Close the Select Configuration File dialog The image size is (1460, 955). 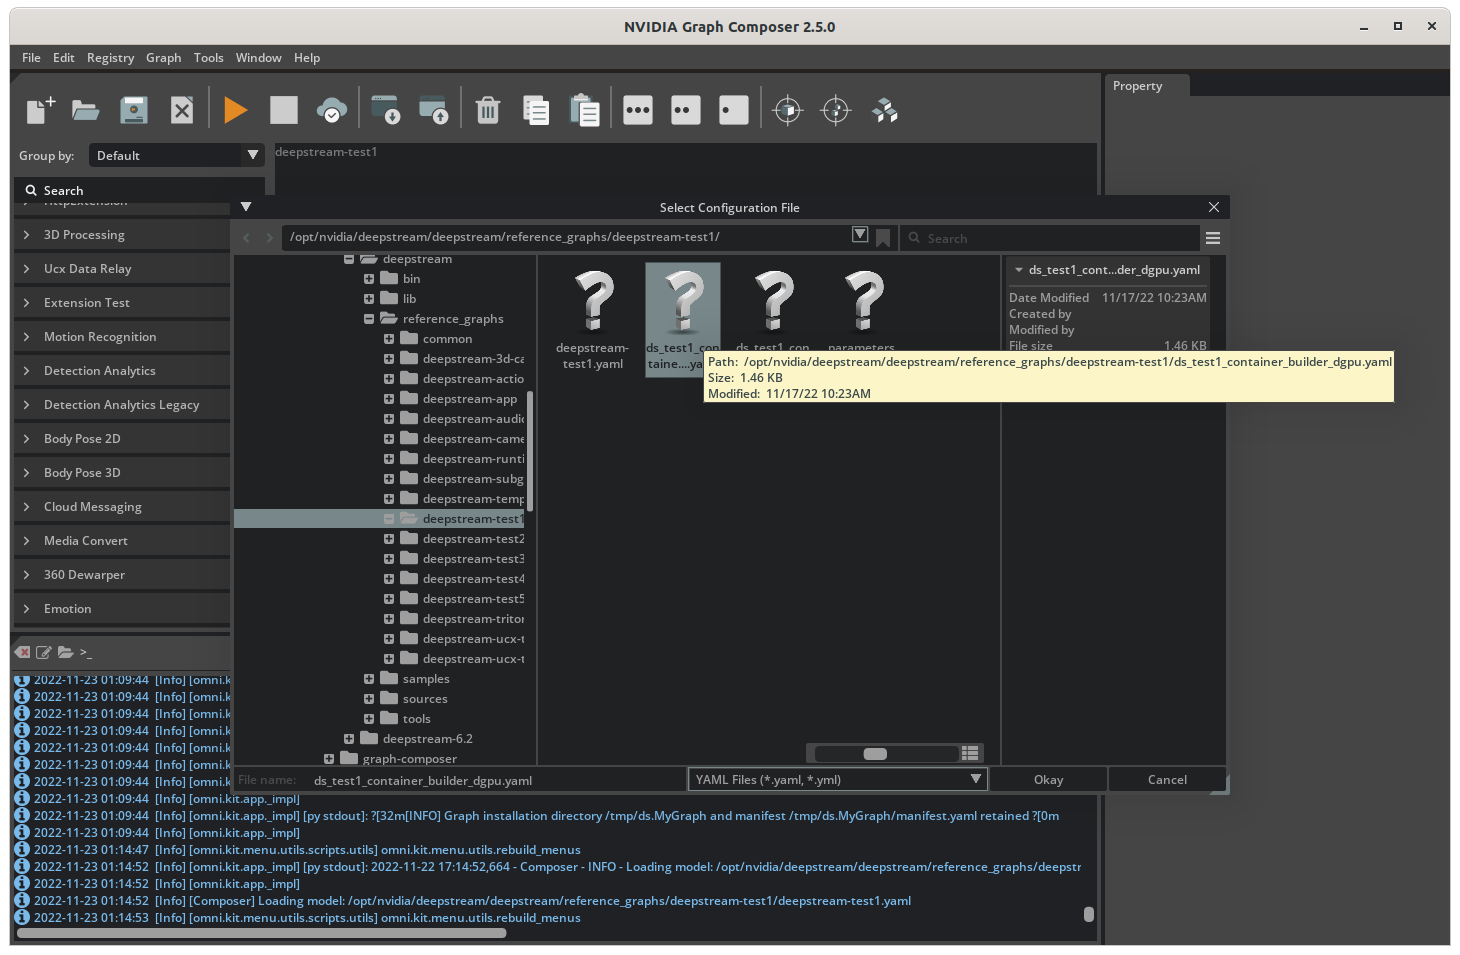click(1214, 207)
